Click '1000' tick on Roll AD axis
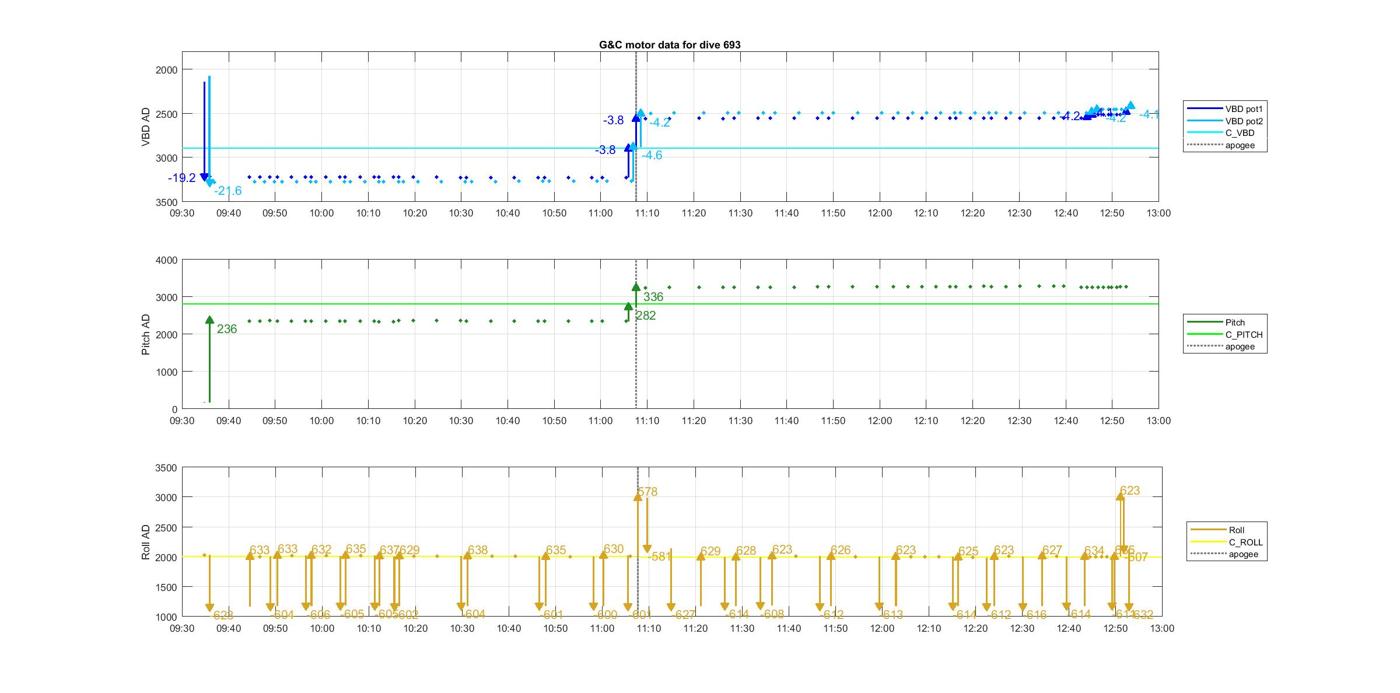The height and width of the screenshot is (693, 1400). click(166, 617)
